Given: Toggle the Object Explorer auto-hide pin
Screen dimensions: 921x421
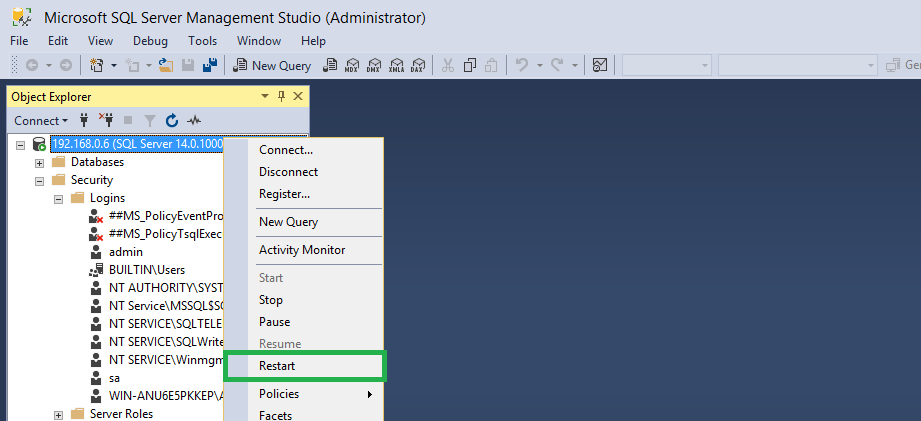Looking at the screenshot, I should tap(281, 96).
